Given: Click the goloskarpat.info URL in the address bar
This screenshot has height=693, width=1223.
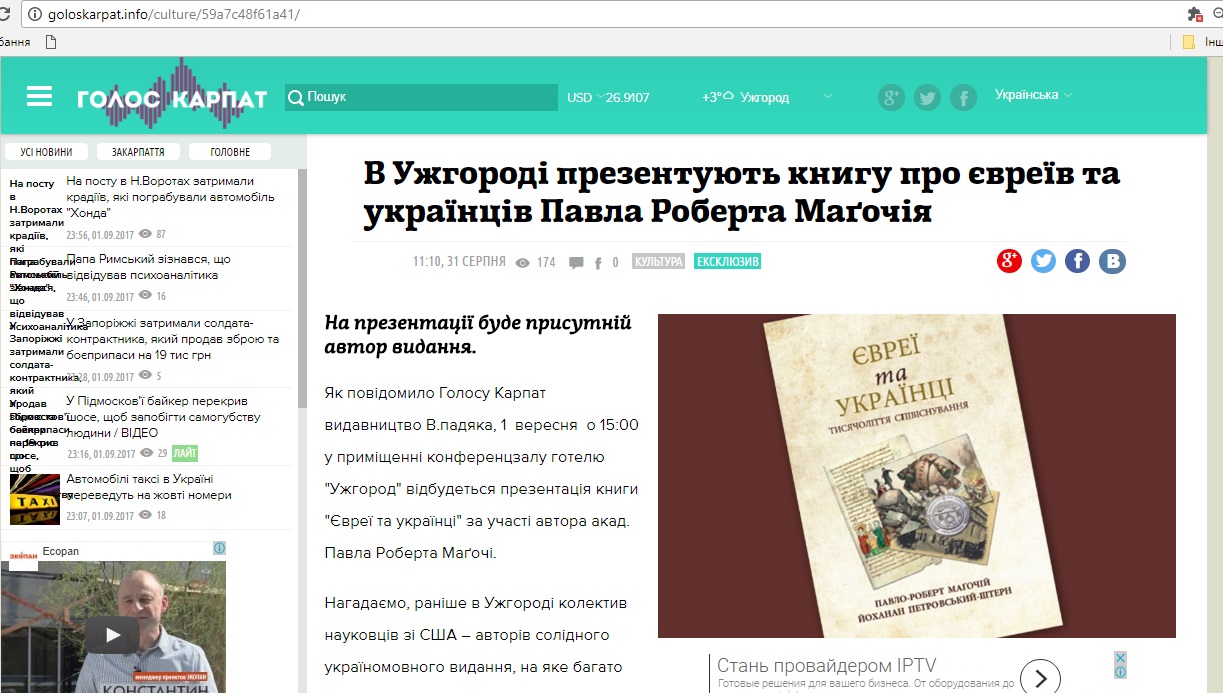Looking at the screenshot, I should [174, 15].
